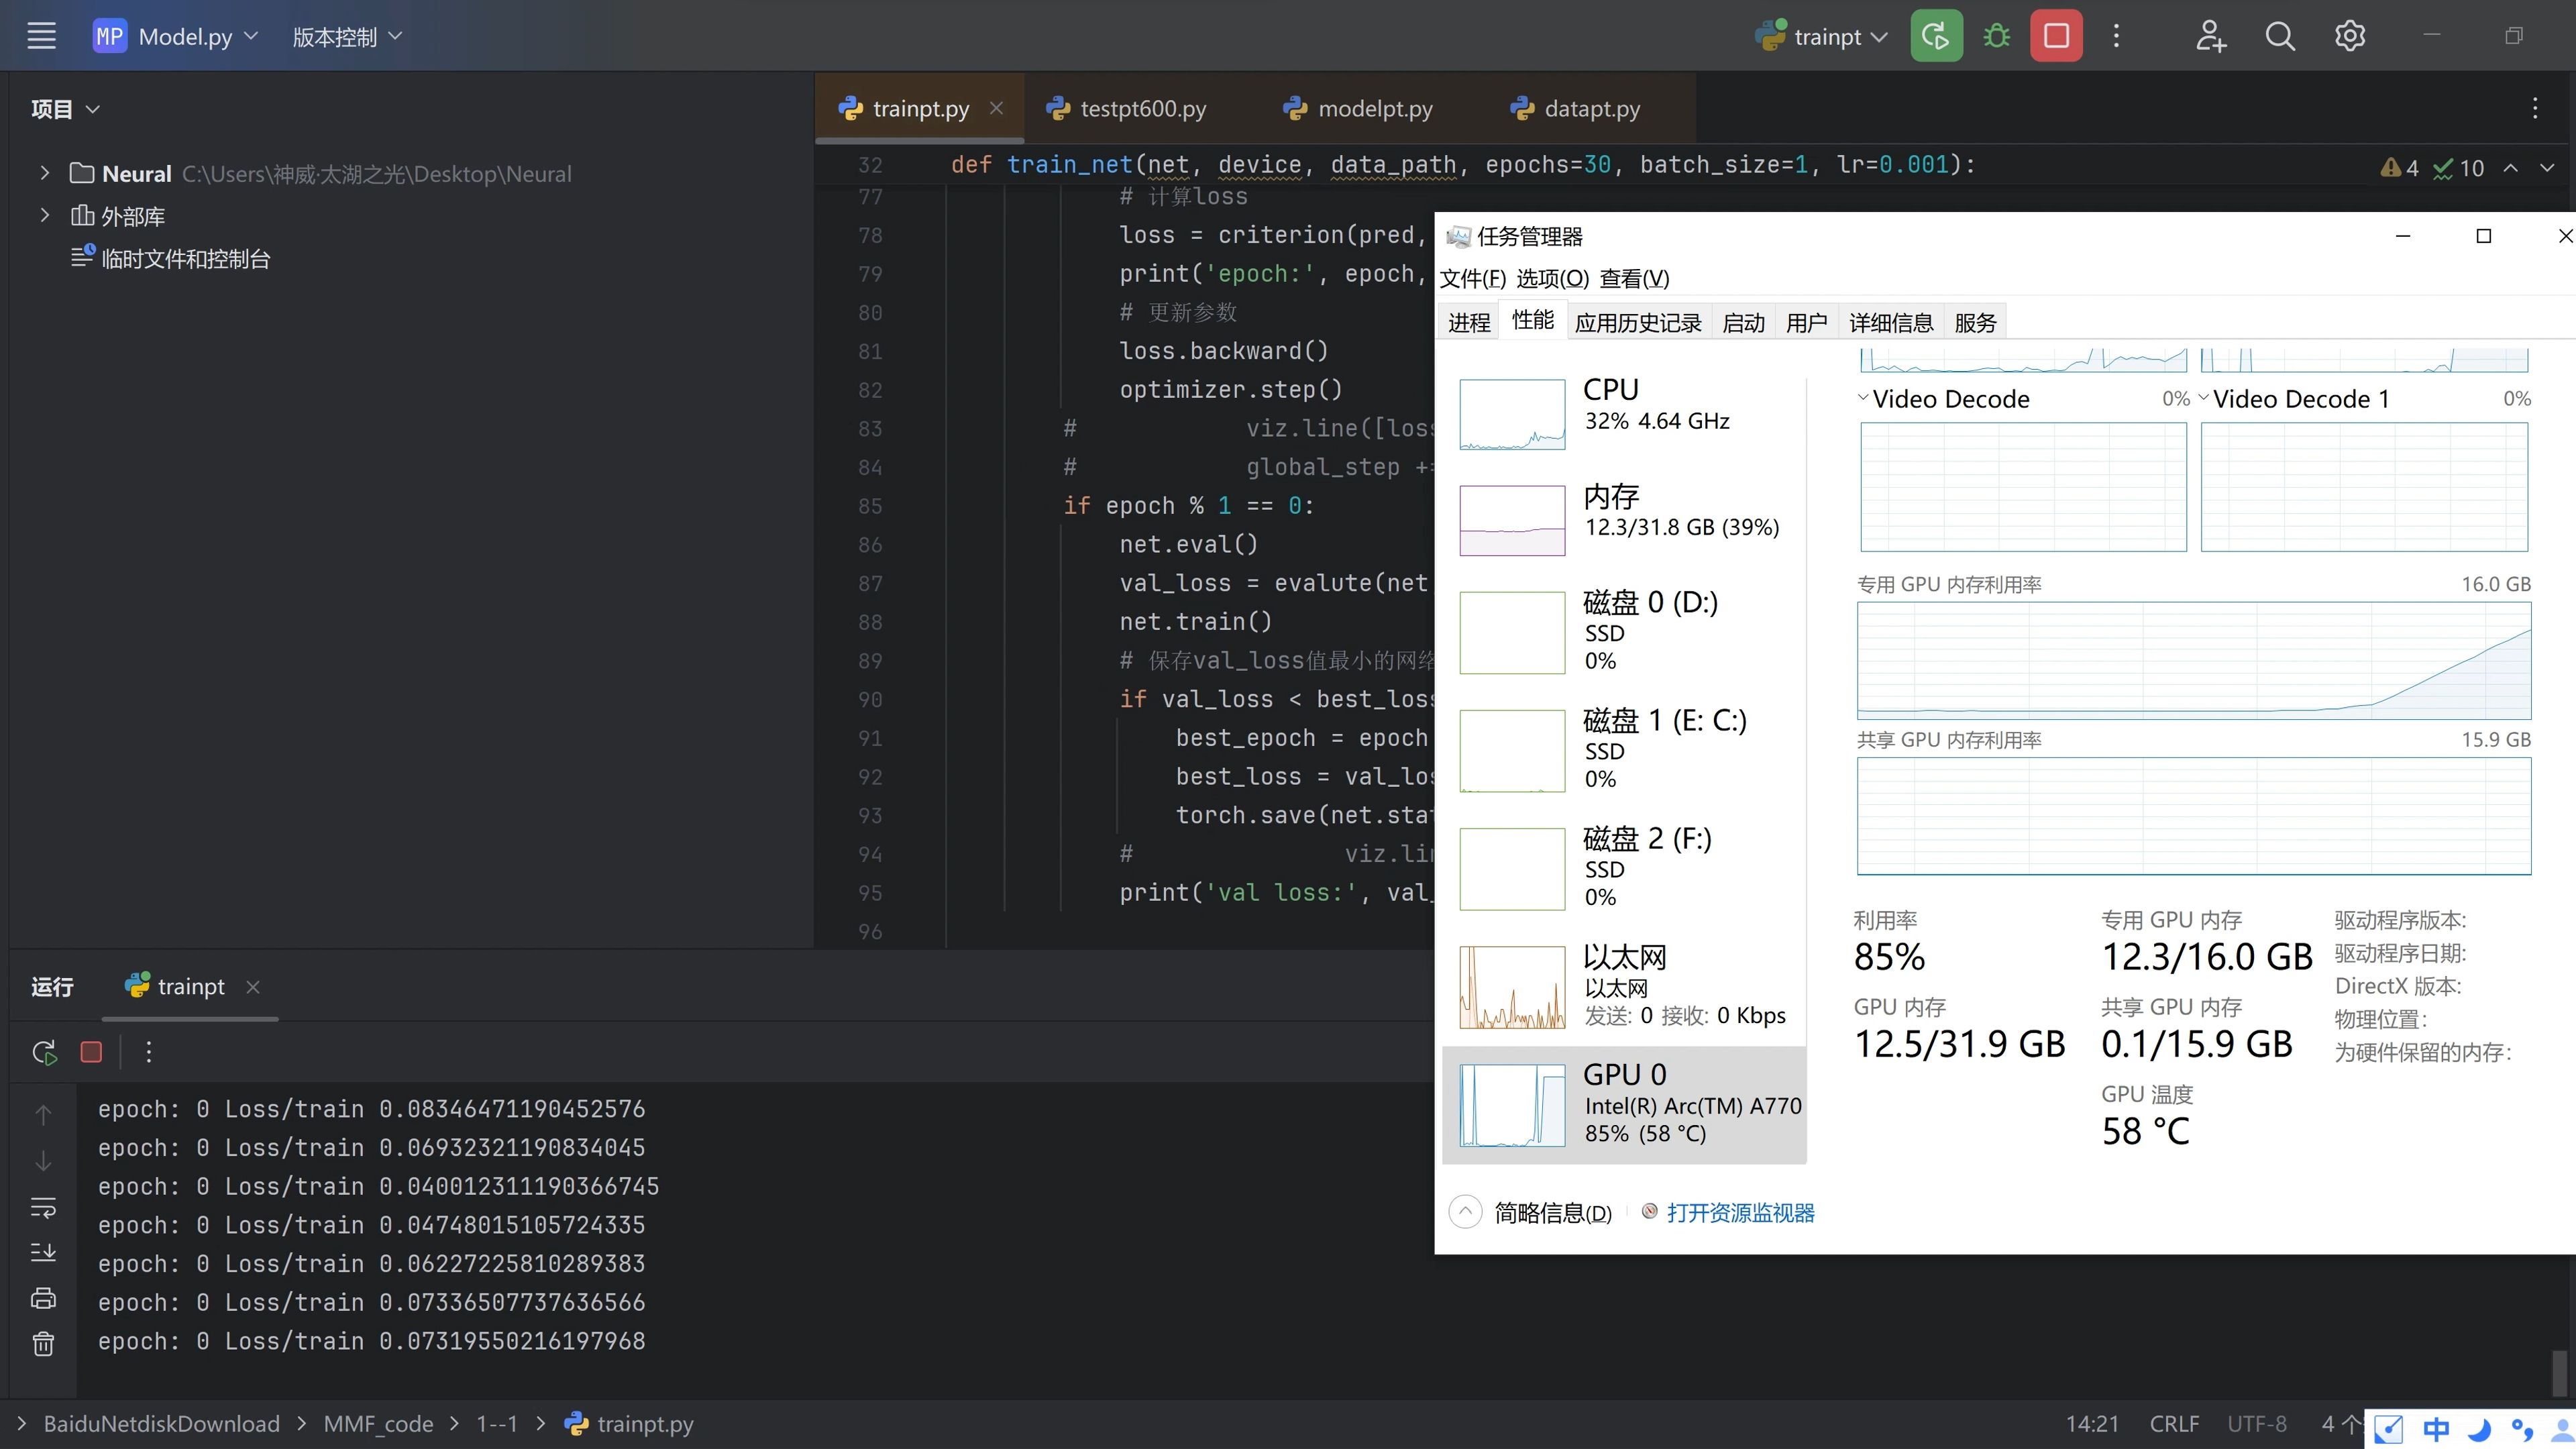Expand the 外部库 tree node
The image size is (2576, 1449).
point(44,215)
